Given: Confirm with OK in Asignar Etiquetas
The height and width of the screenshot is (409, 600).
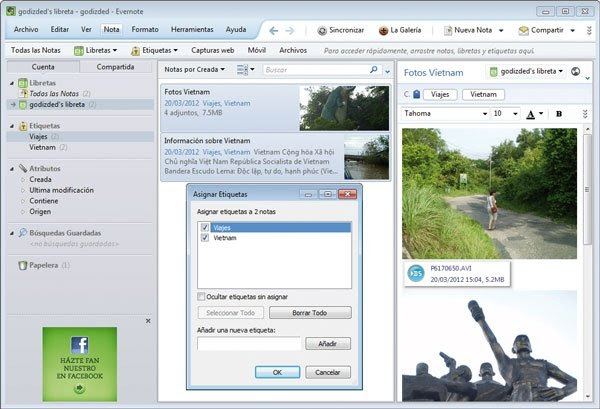Looking at the screenshot, I should click(277, 372).
